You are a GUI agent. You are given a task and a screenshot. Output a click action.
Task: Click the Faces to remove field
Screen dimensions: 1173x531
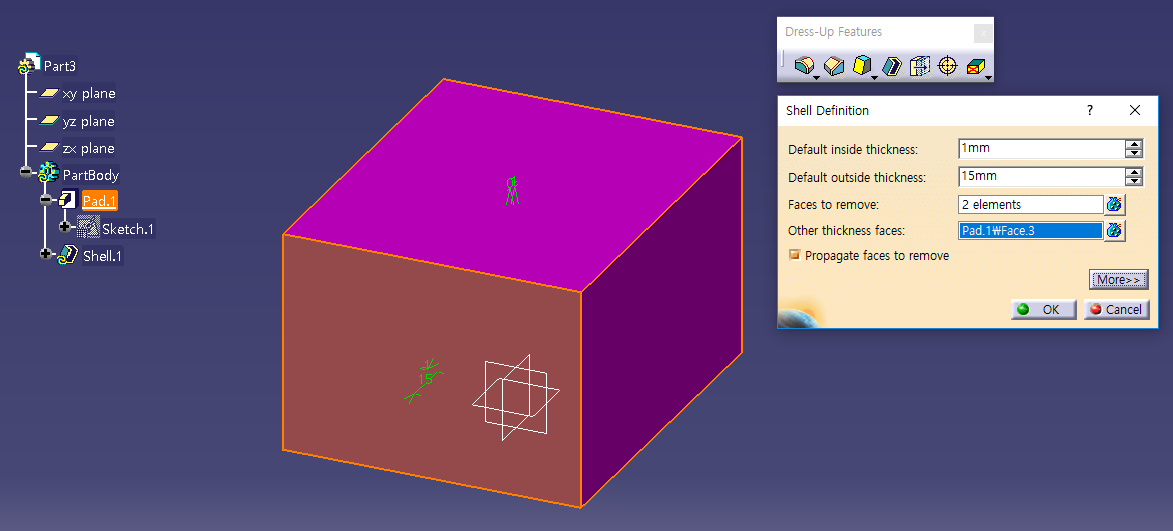click(1030, 204)
